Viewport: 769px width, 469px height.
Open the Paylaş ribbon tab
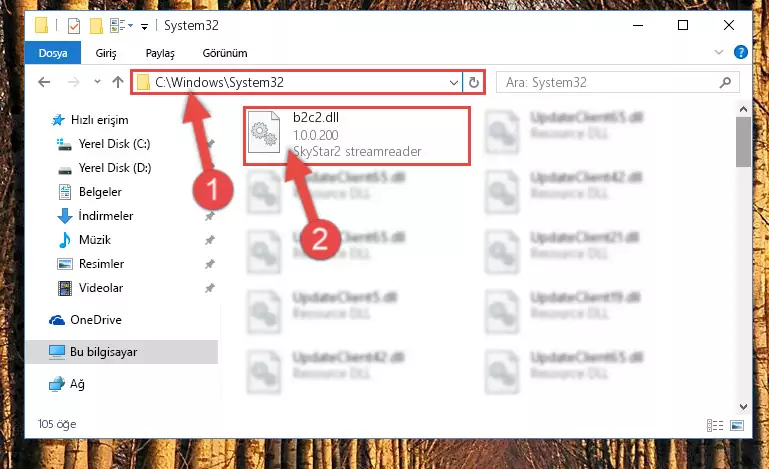pos(160,53)
